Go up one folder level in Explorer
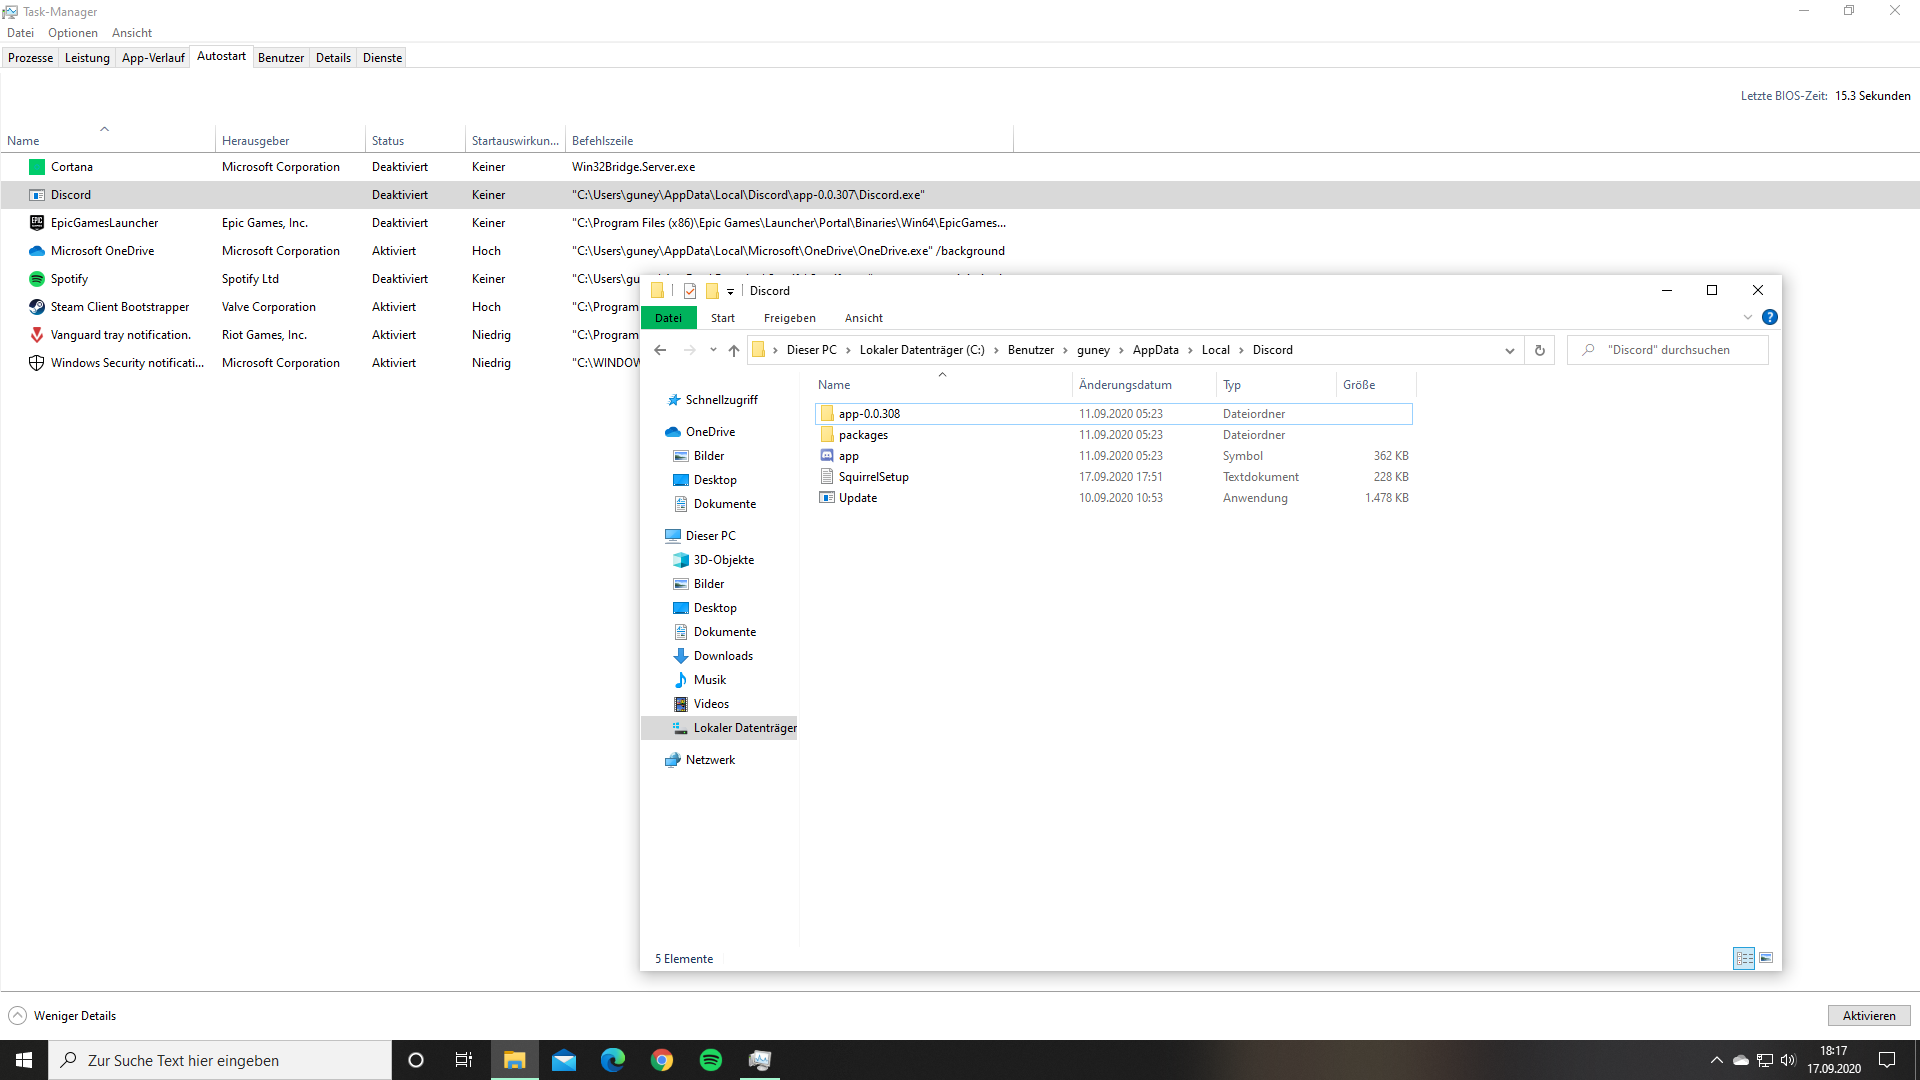 point(734,350)
